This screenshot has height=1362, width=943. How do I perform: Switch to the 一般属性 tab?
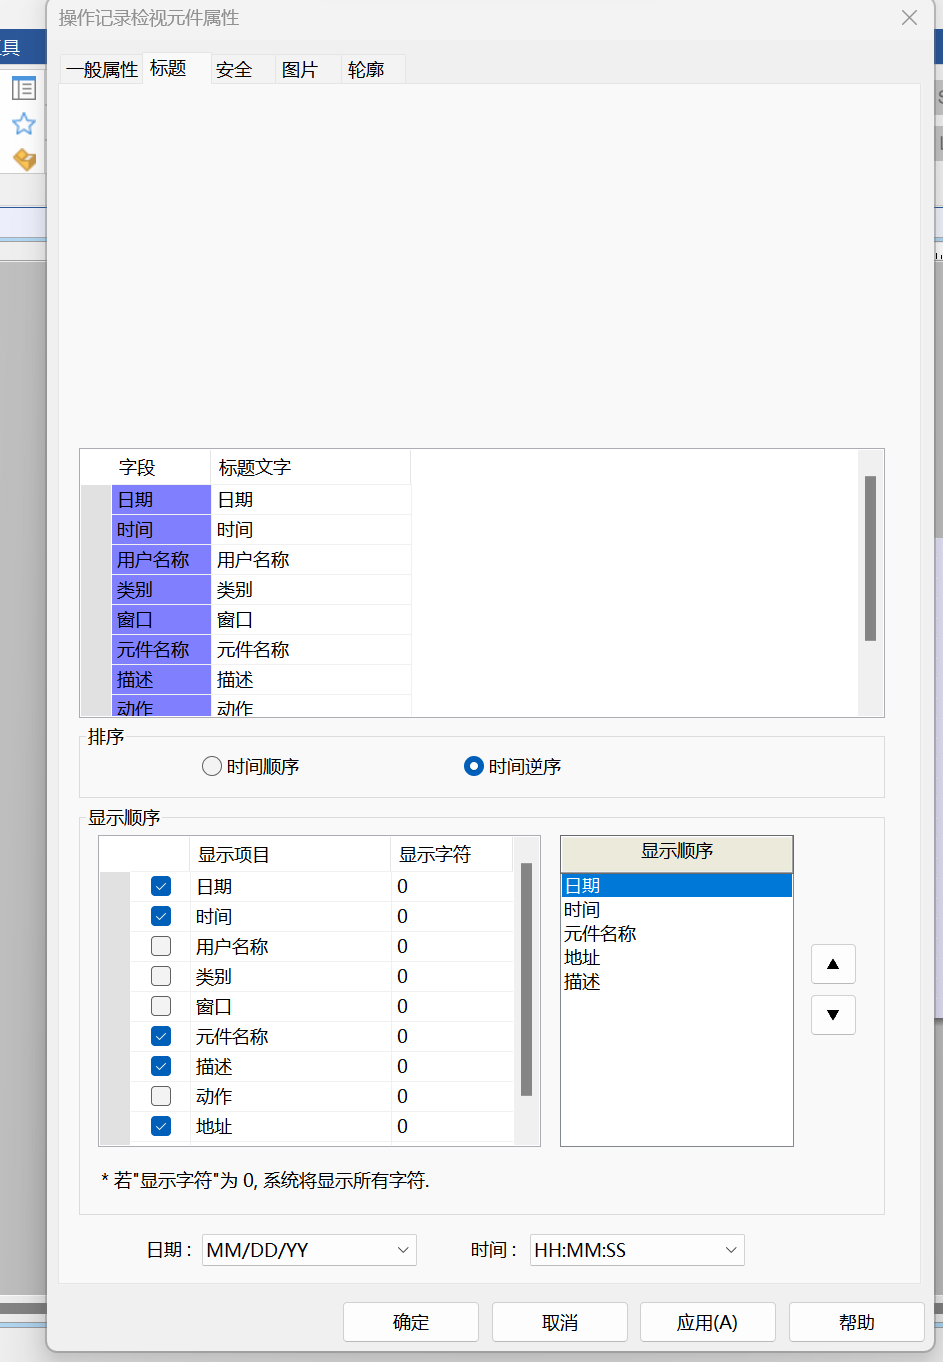point(102,69)
